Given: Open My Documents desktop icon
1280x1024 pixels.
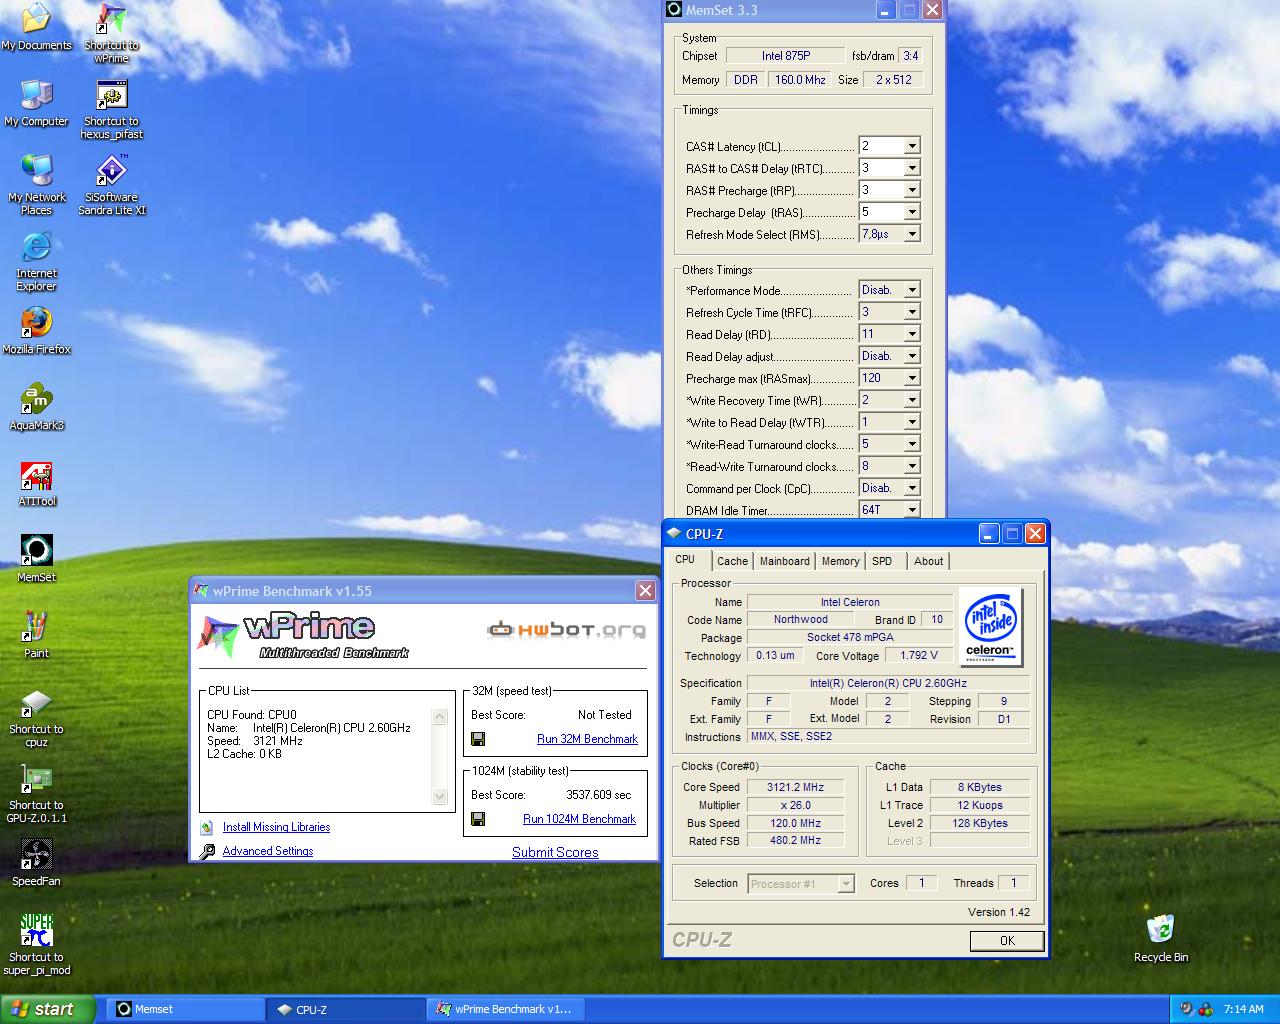Looking at the screenshot, I should 36,27.
